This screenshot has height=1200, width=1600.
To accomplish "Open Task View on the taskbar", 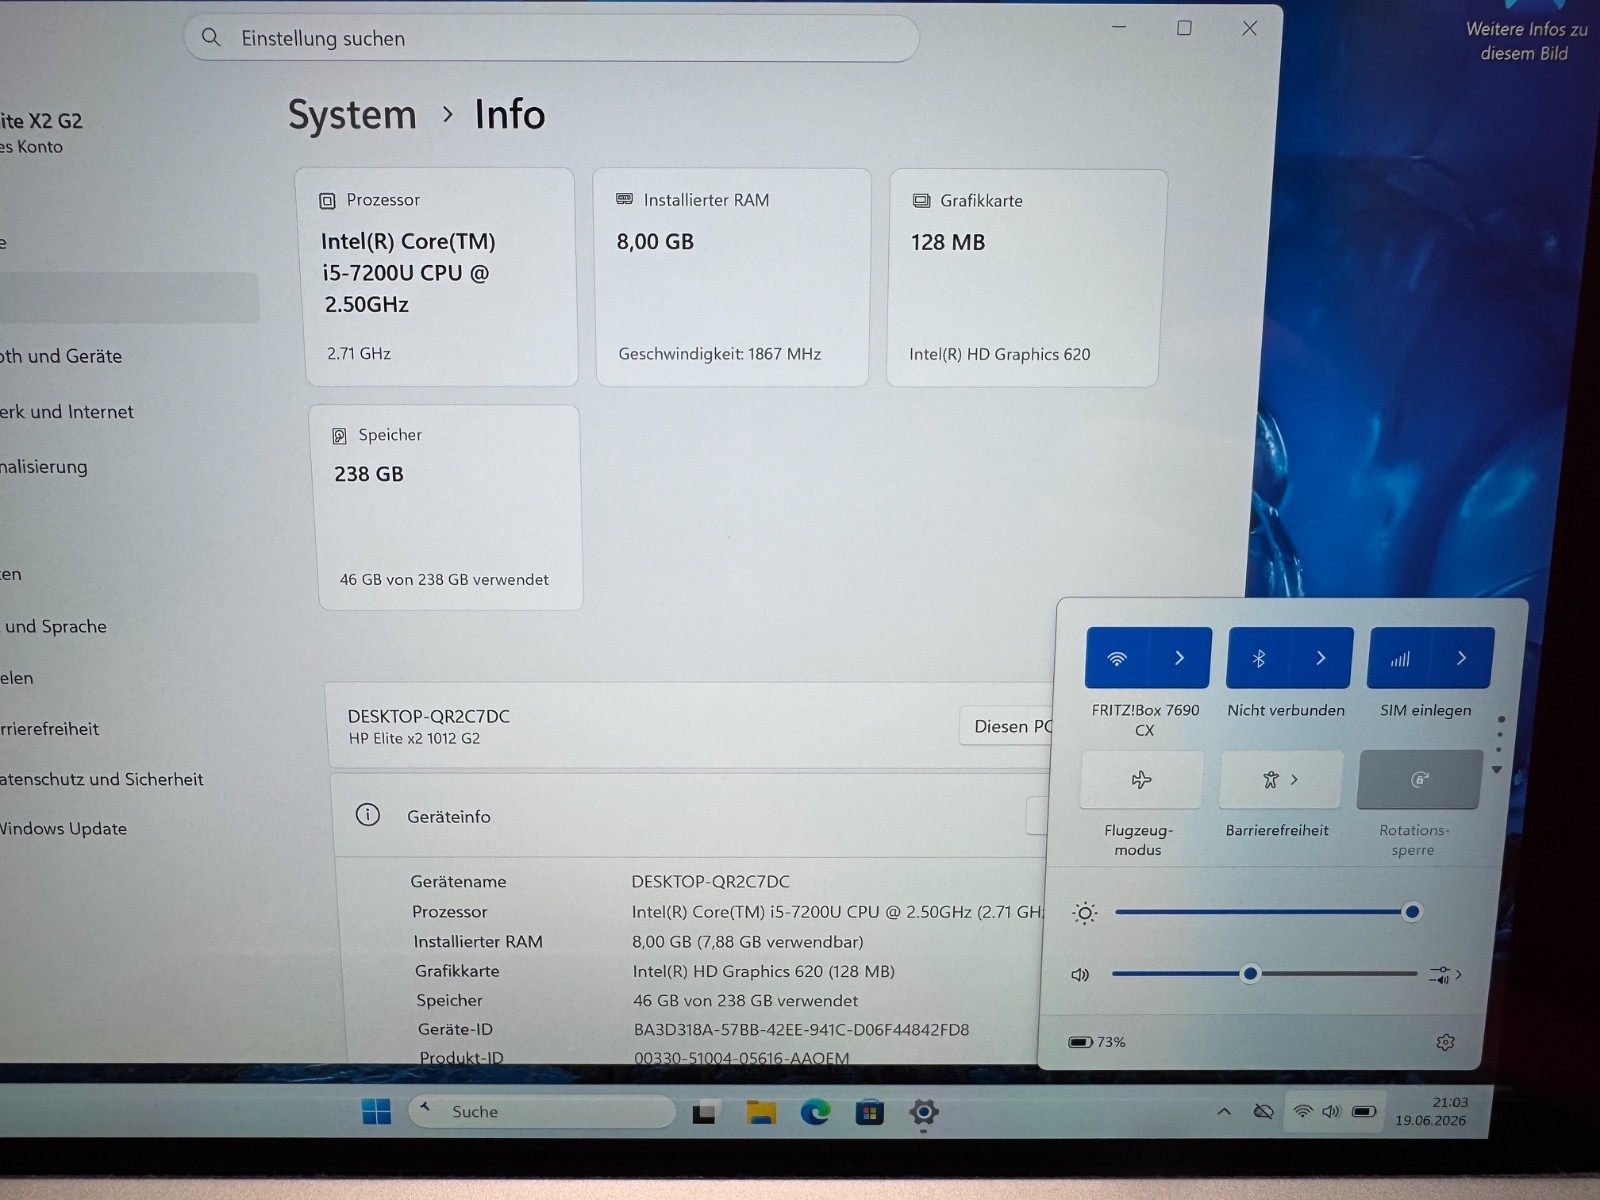I will coord(705,1112).
